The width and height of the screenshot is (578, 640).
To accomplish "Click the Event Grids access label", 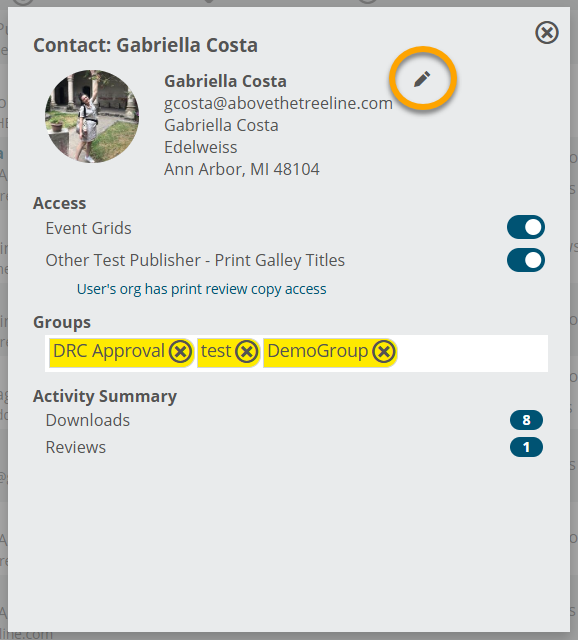I will coord(89,228).
